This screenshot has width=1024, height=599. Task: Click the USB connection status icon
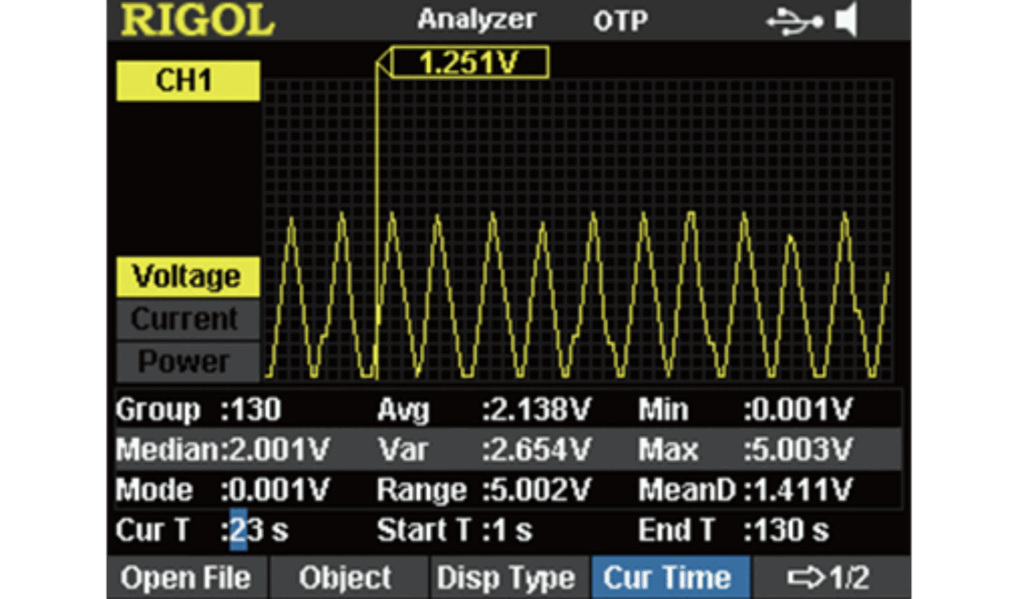pyautogui.click(x=794, y=21)
